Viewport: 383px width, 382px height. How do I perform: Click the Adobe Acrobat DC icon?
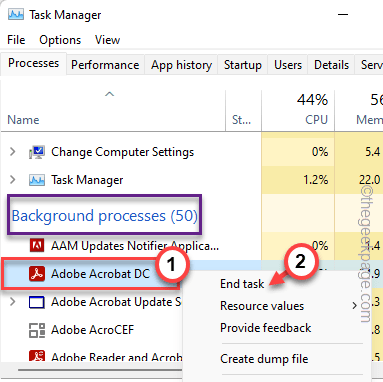click(37, 274)
